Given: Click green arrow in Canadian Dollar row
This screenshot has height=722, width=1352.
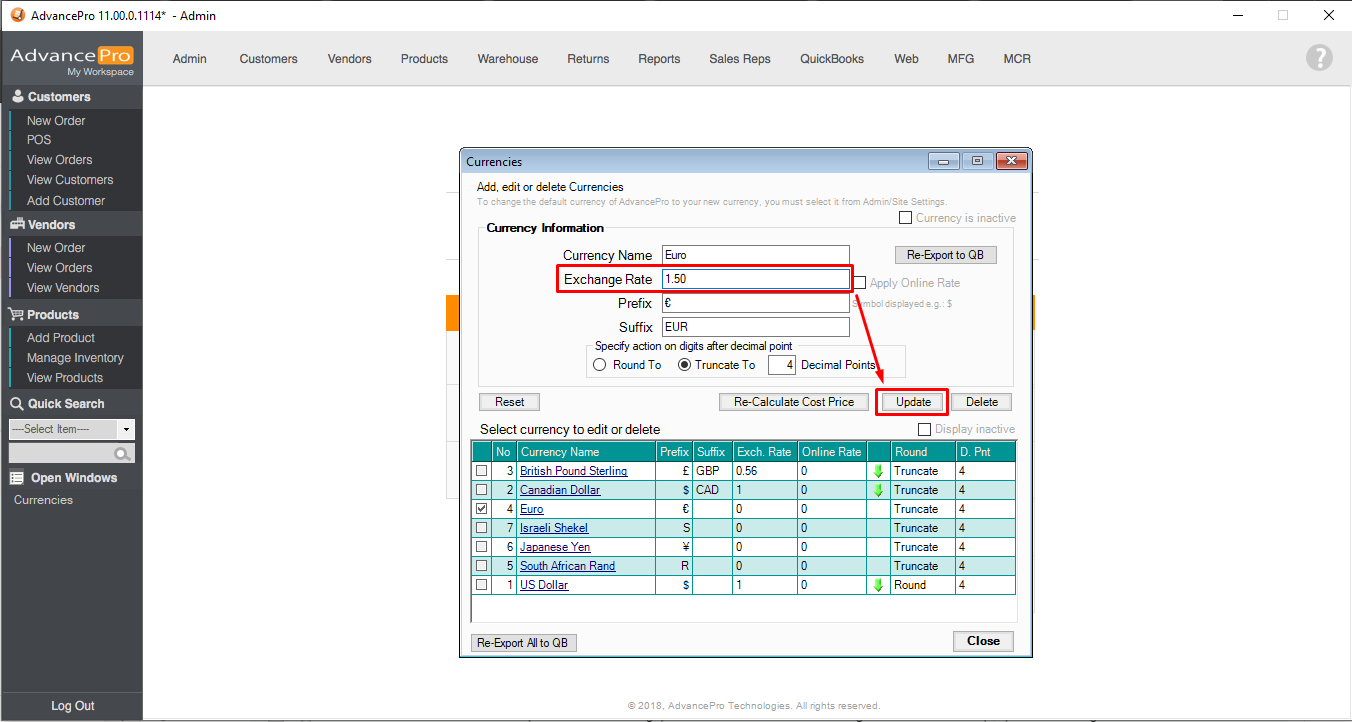Looking at the screenshot, I should 879,490.
